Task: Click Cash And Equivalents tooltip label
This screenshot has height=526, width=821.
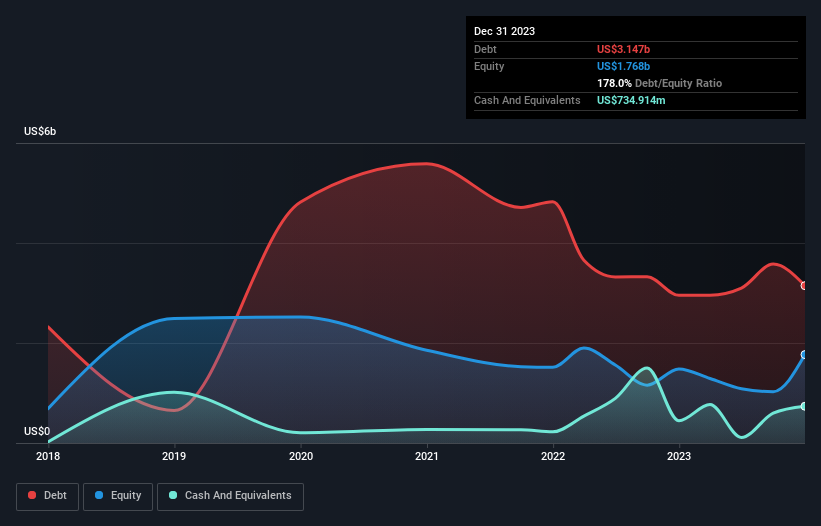Action: pyautogui.click(x=527, y=100)
